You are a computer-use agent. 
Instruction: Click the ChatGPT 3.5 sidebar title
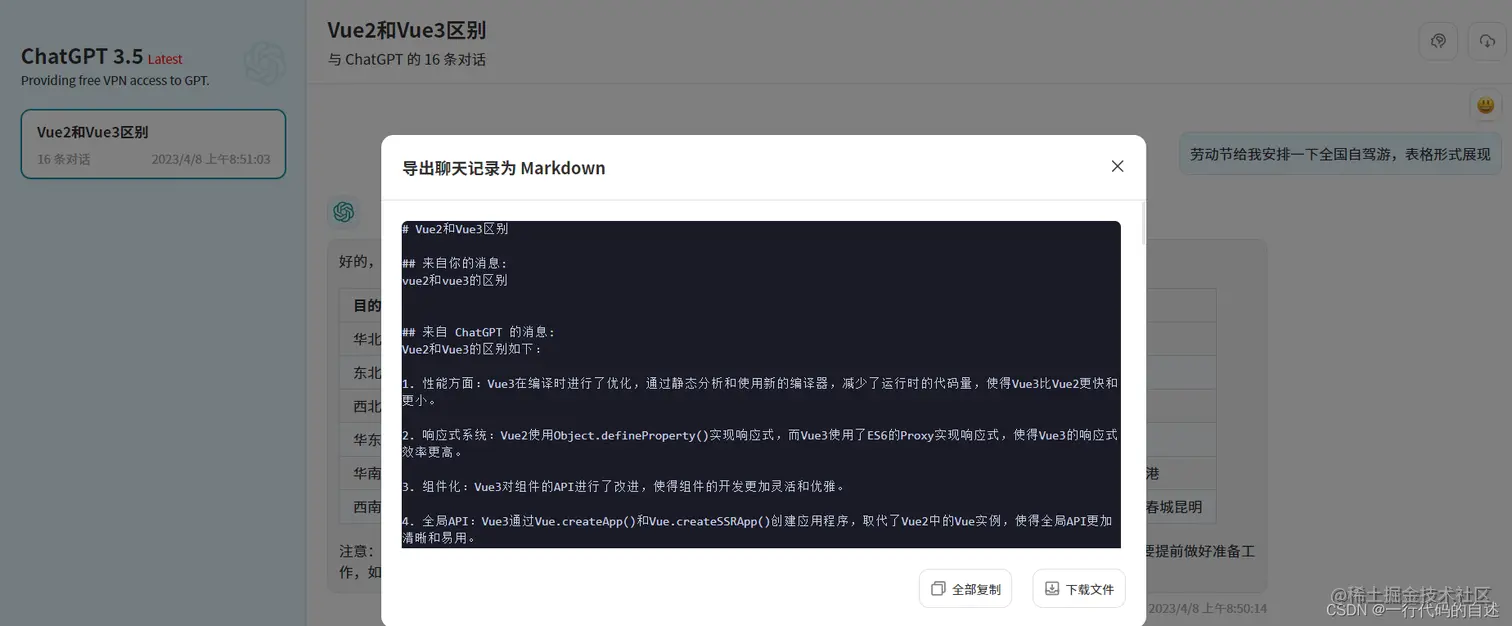(82, 56)
